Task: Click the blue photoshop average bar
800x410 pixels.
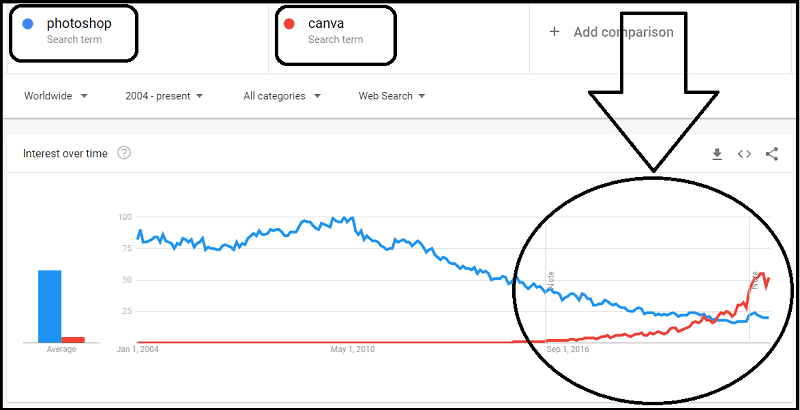Action: (x=49, y=306)
